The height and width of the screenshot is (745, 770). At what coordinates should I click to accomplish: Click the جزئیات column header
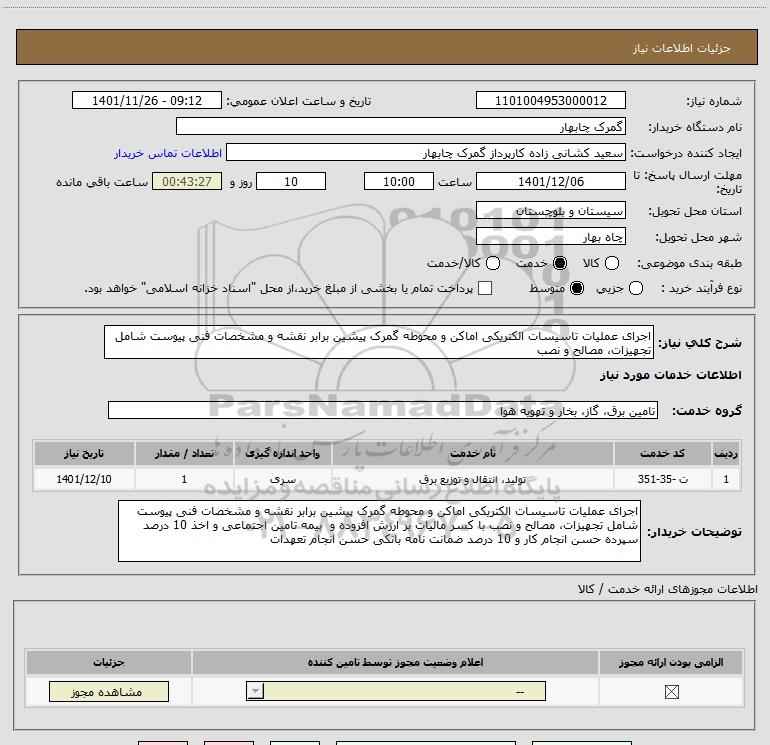pyautogui.click(x=109, y=662)
